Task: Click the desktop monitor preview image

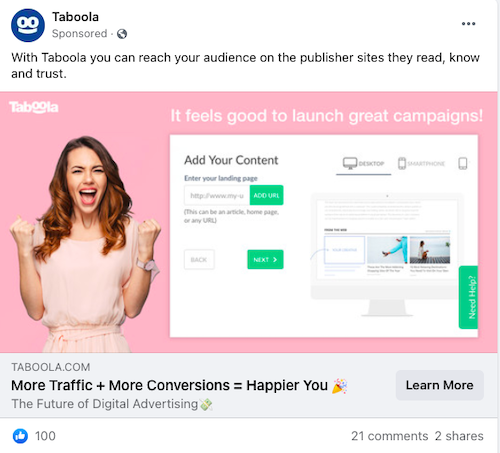Action: pyautogui.click(x=387, y=254)
